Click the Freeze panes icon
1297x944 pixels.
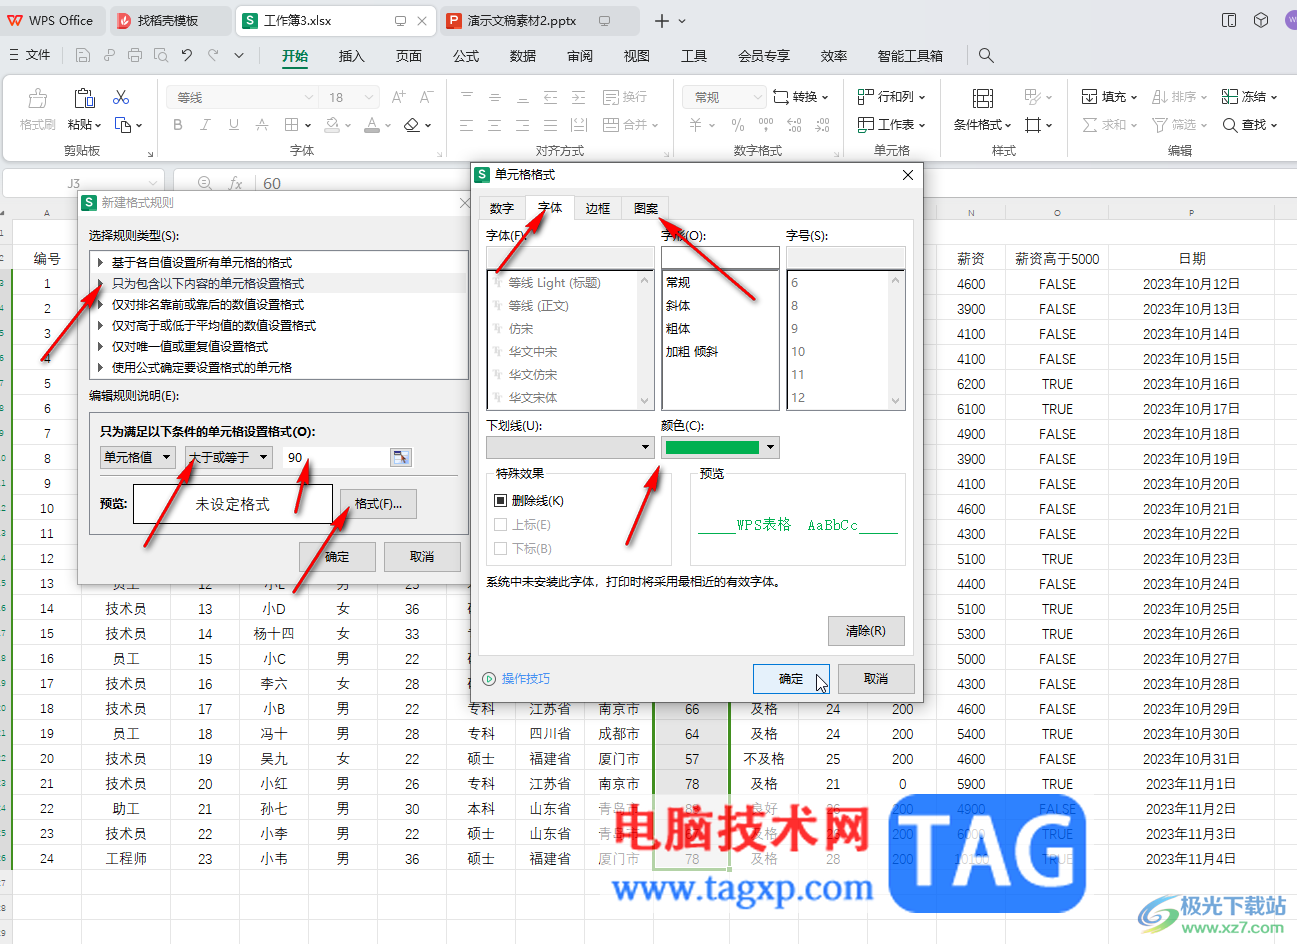(1229, 97)
